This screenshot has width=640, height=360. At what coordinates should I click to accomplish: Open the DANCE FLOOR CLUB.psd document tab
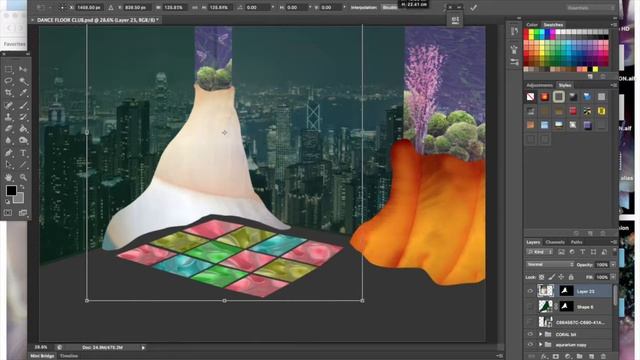pos(97,20)
